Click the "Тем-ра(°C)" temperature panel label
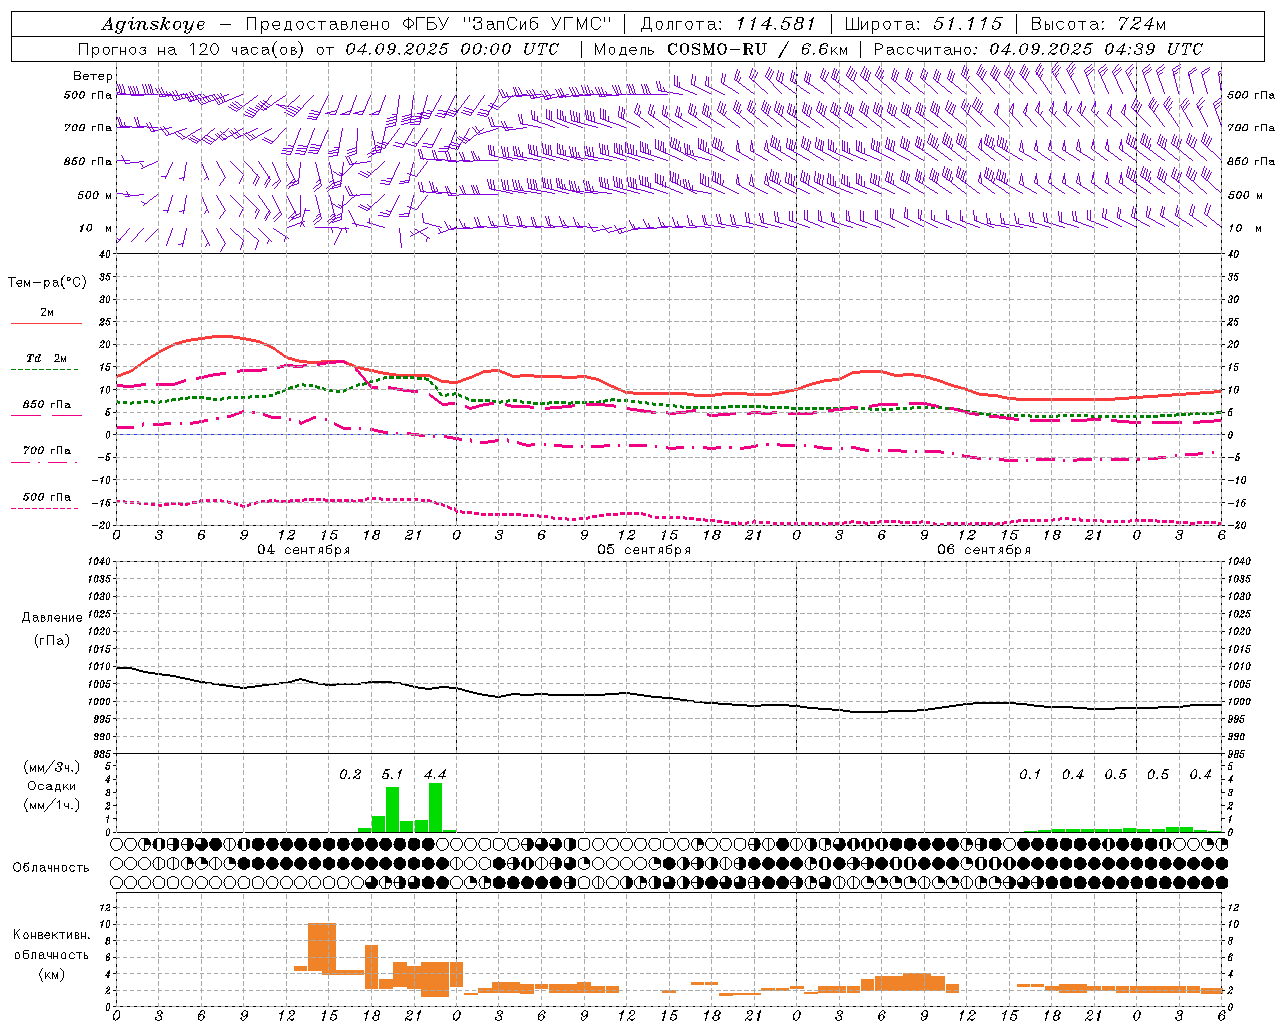The image size is (1280, 1024). coord(47,283)
